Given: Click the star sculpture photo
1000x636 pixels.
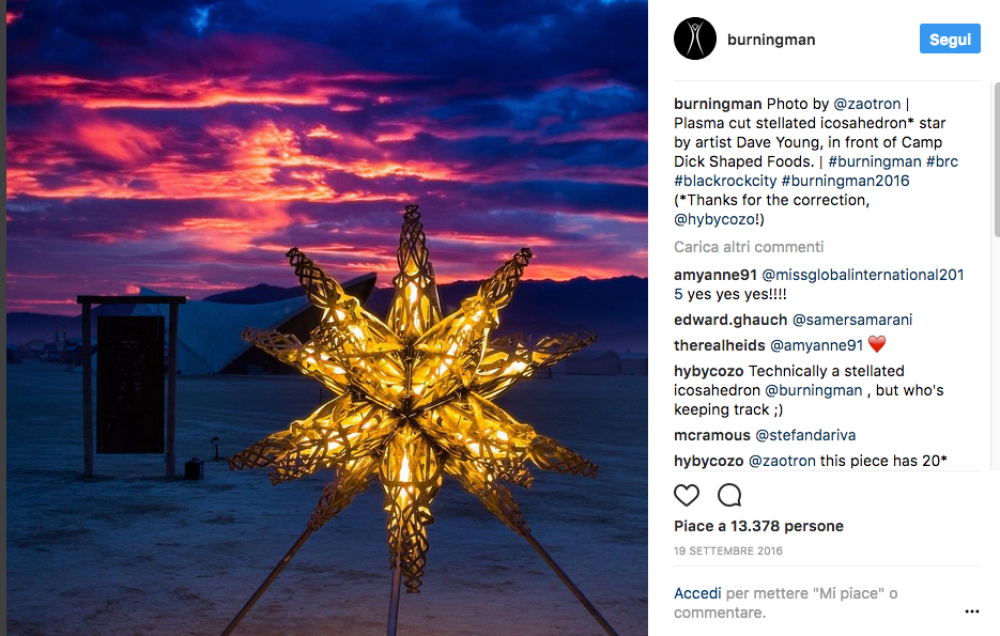Looking at the screenshot, I should coord(327,318).
